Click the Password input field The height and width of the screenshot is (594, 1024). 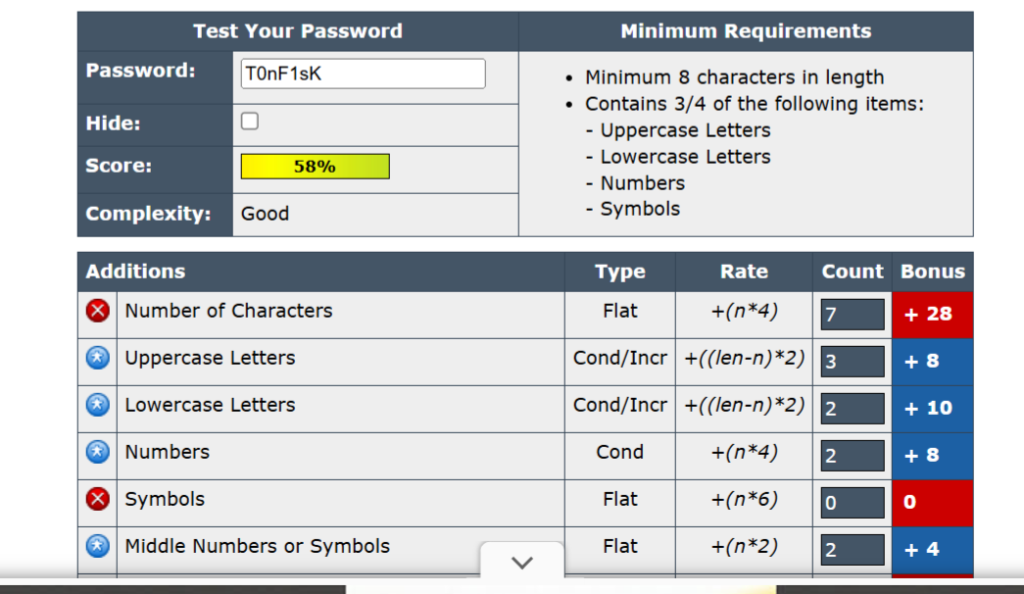363,74
